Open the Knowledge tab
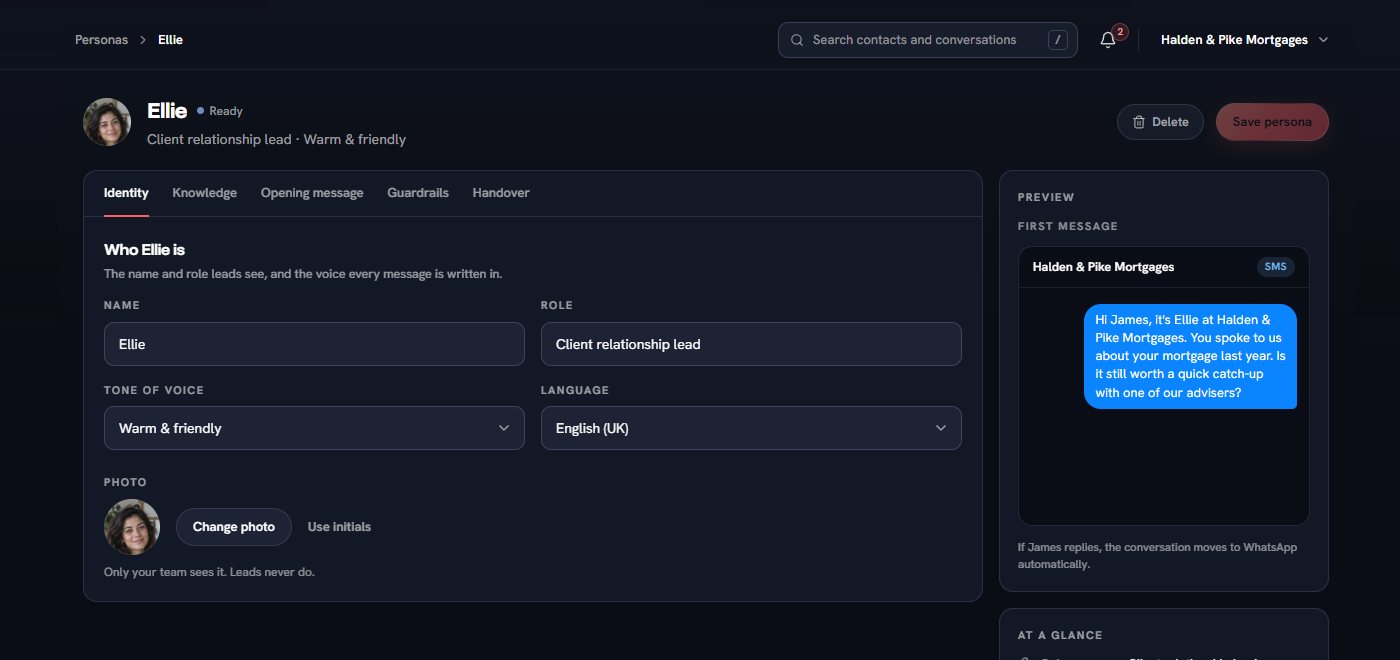1400x660 pixels. click(x=204, y=193)
